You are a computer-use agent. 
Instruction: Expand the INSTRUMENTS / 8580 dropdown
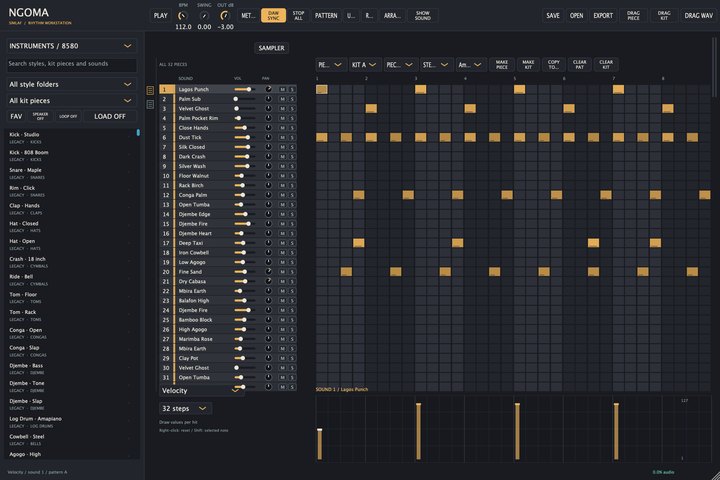(72, 46)
